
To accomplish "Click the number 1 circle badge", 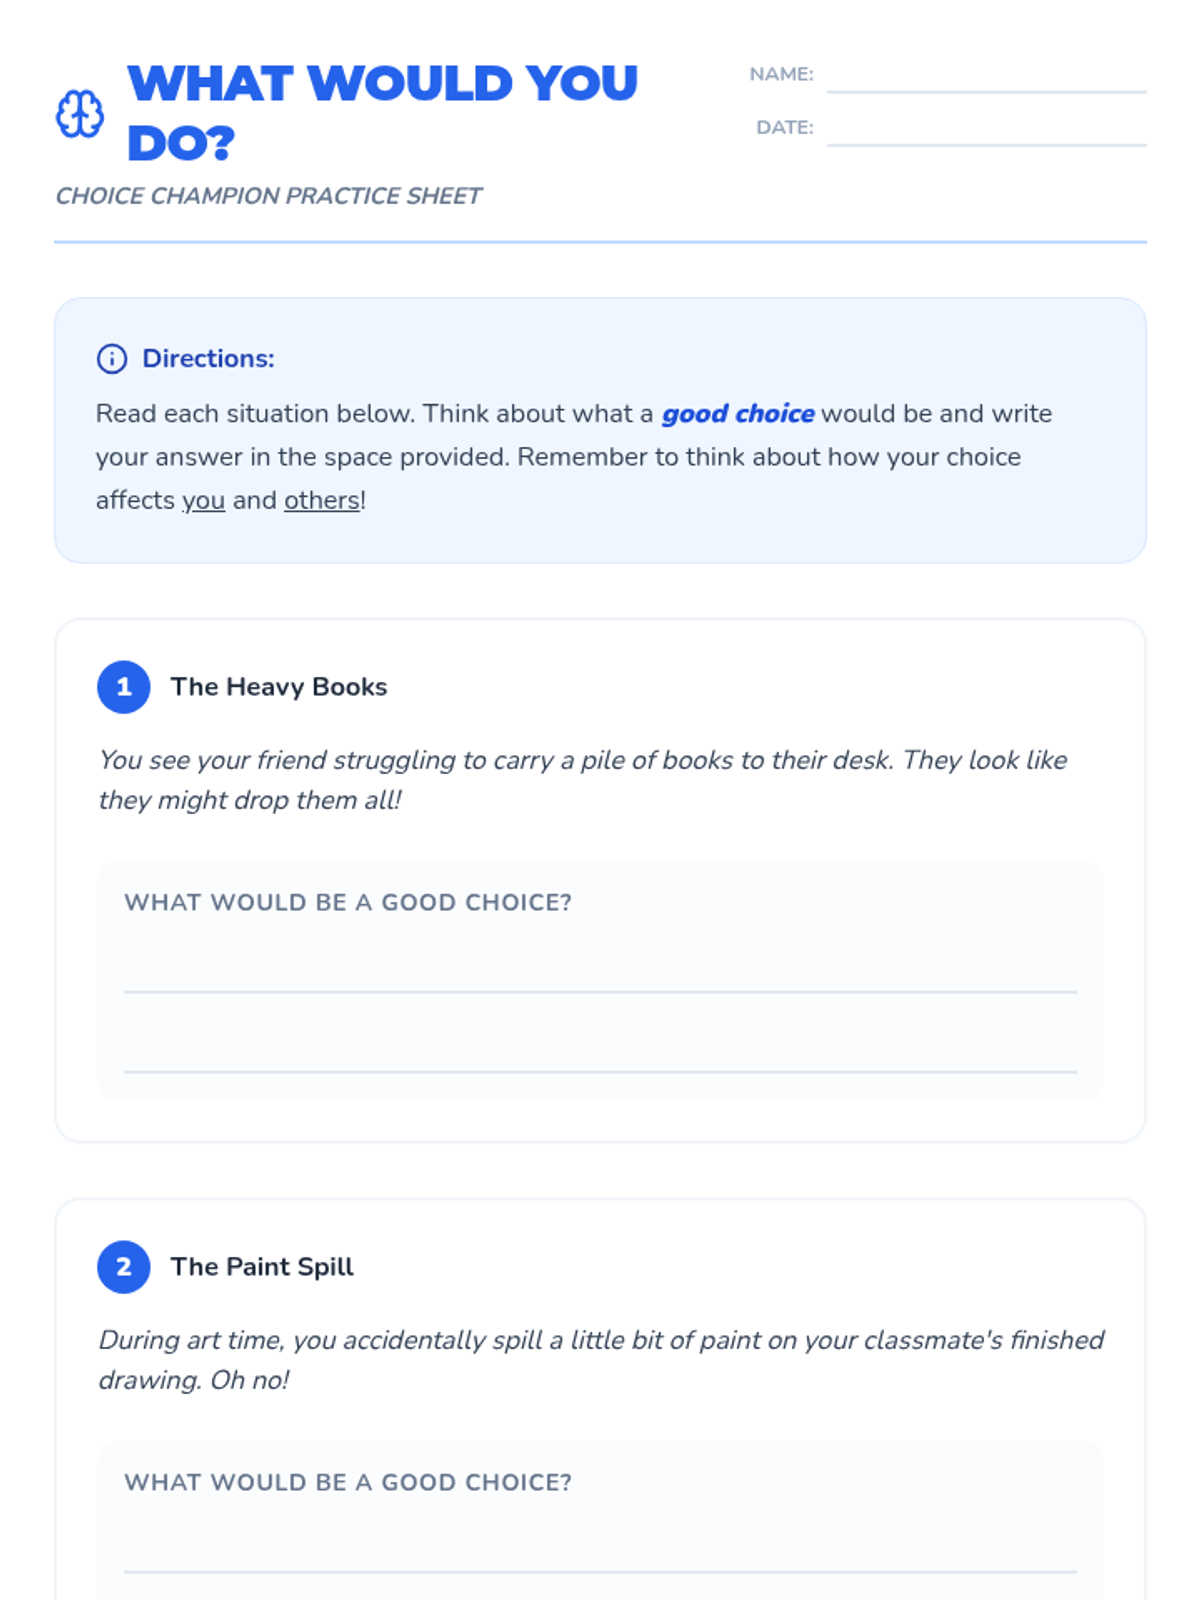I will pyautogui.click(x=124, y=687).
